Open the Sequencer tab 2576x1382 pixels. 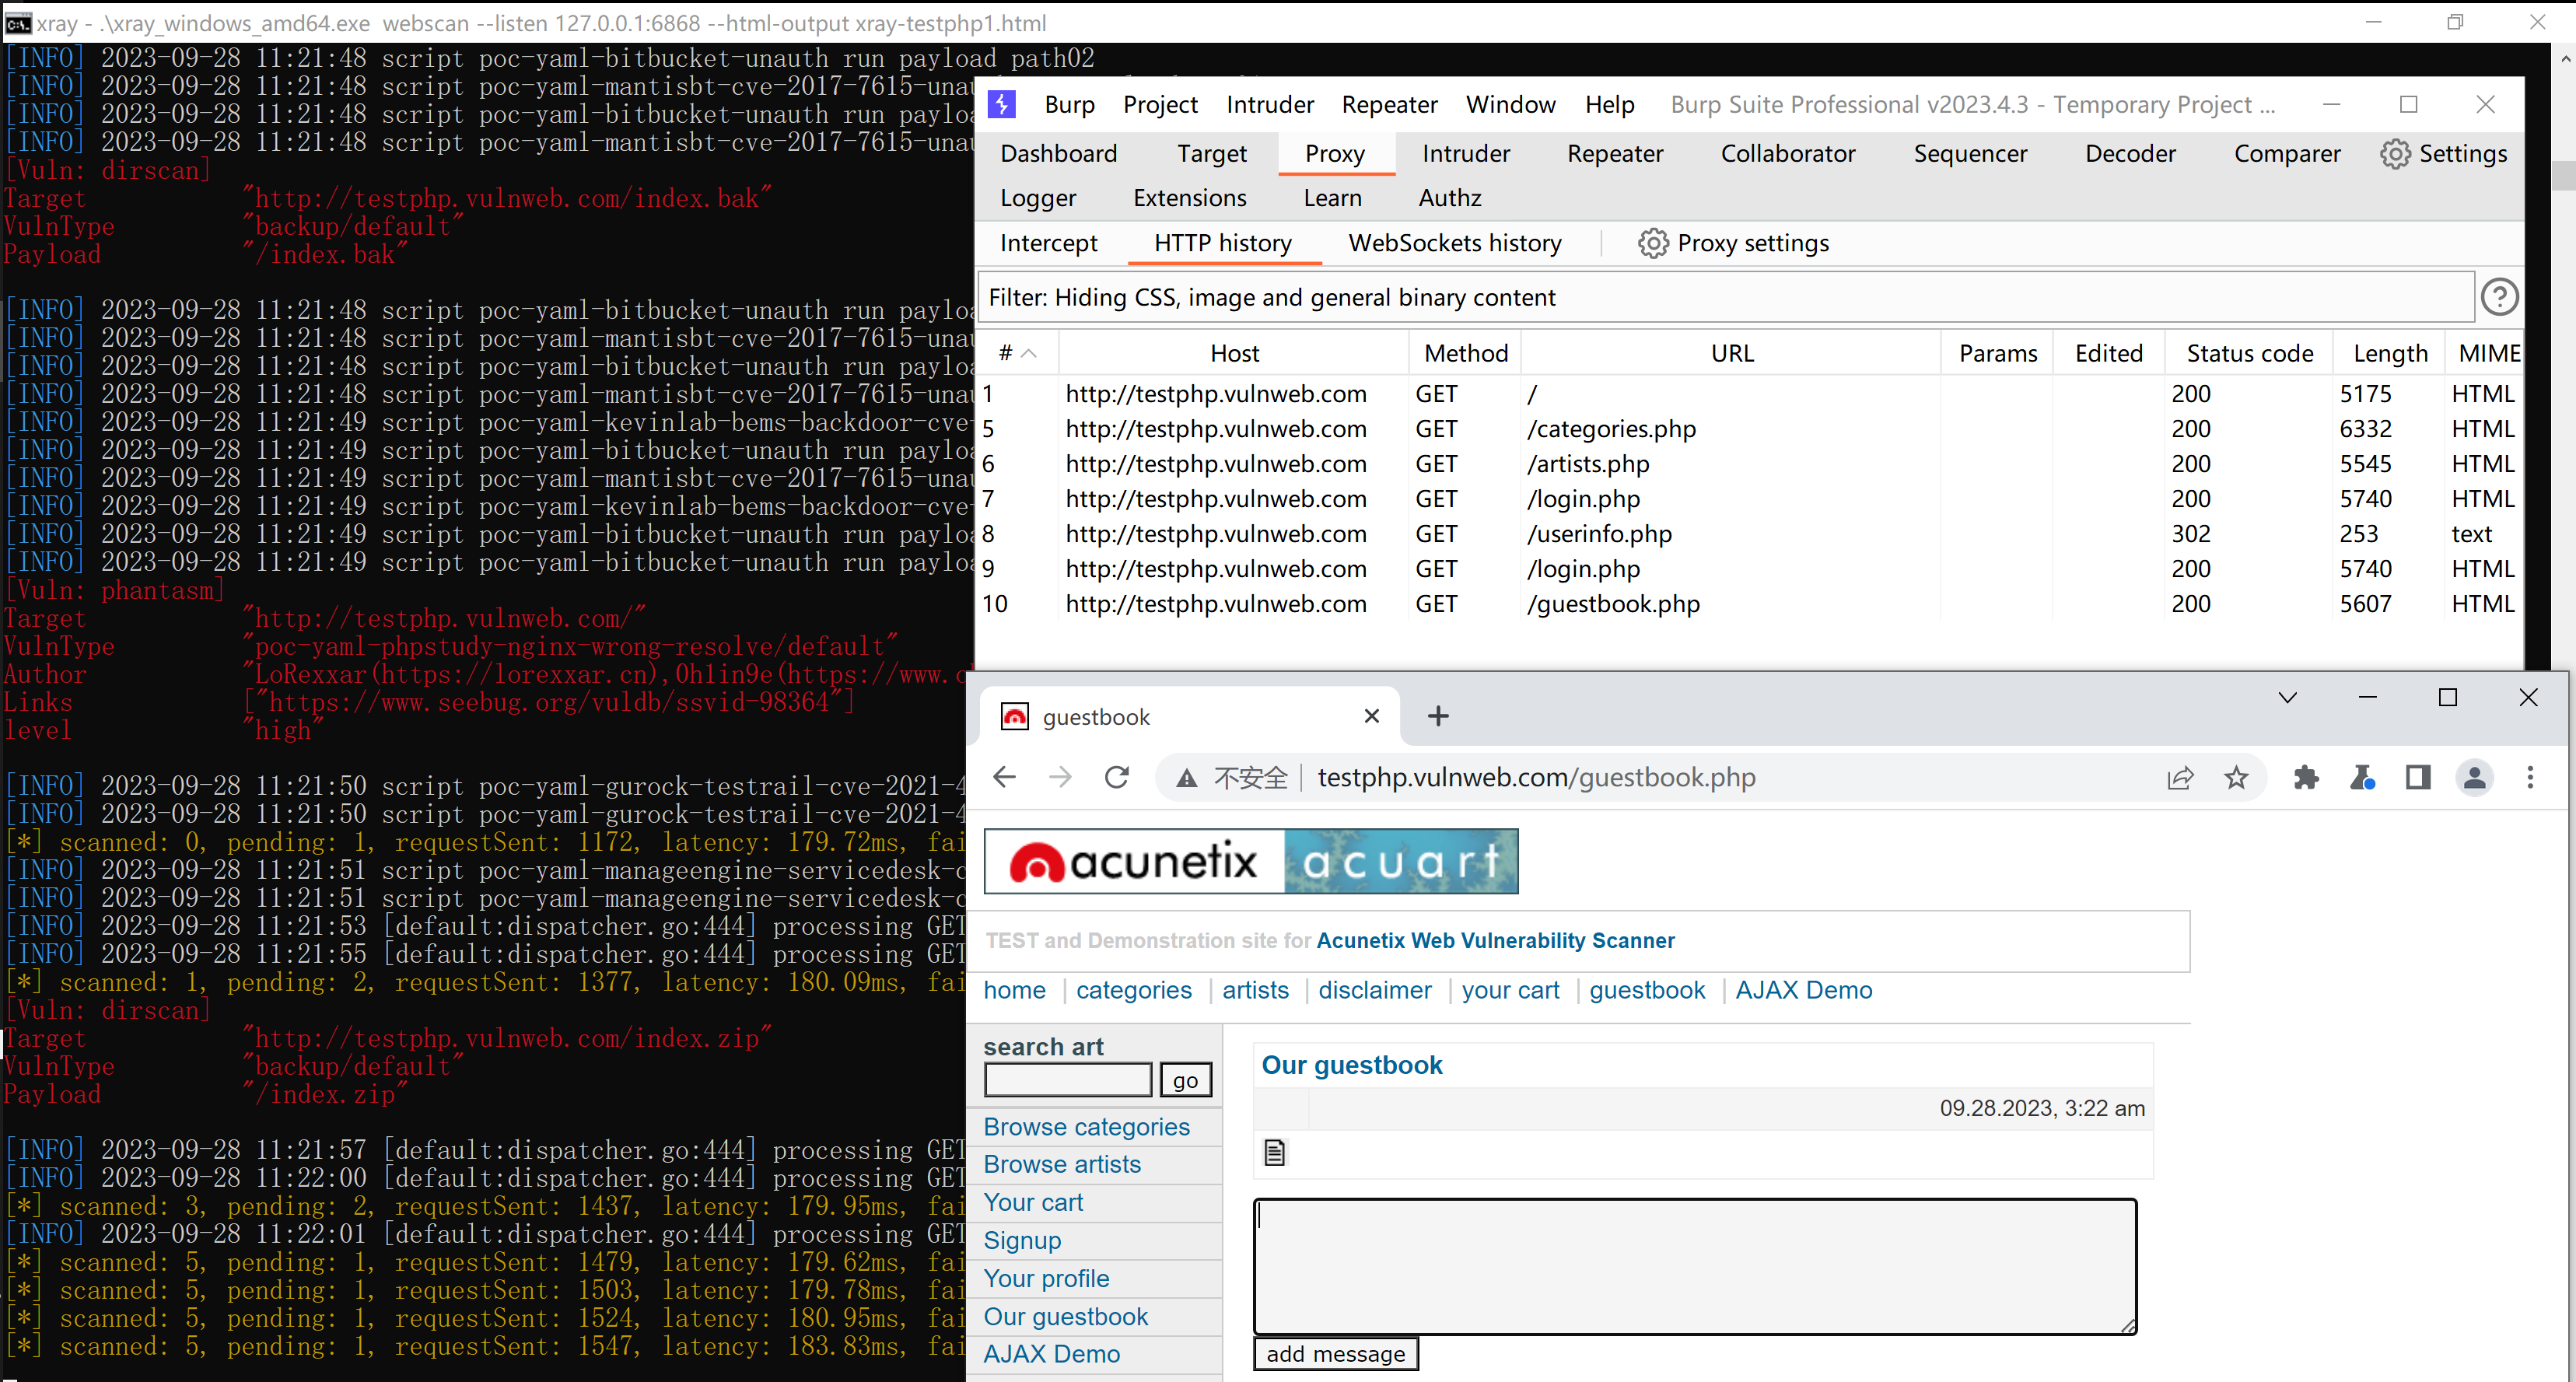[1970, 153]
